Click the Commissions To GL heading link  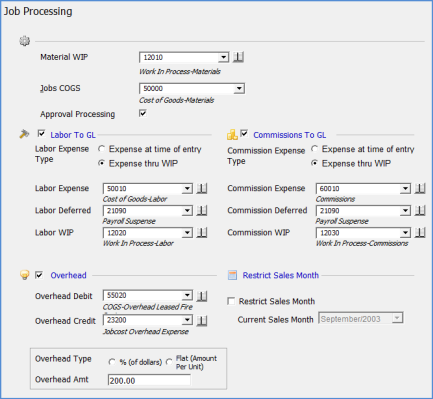pos(290,135)
